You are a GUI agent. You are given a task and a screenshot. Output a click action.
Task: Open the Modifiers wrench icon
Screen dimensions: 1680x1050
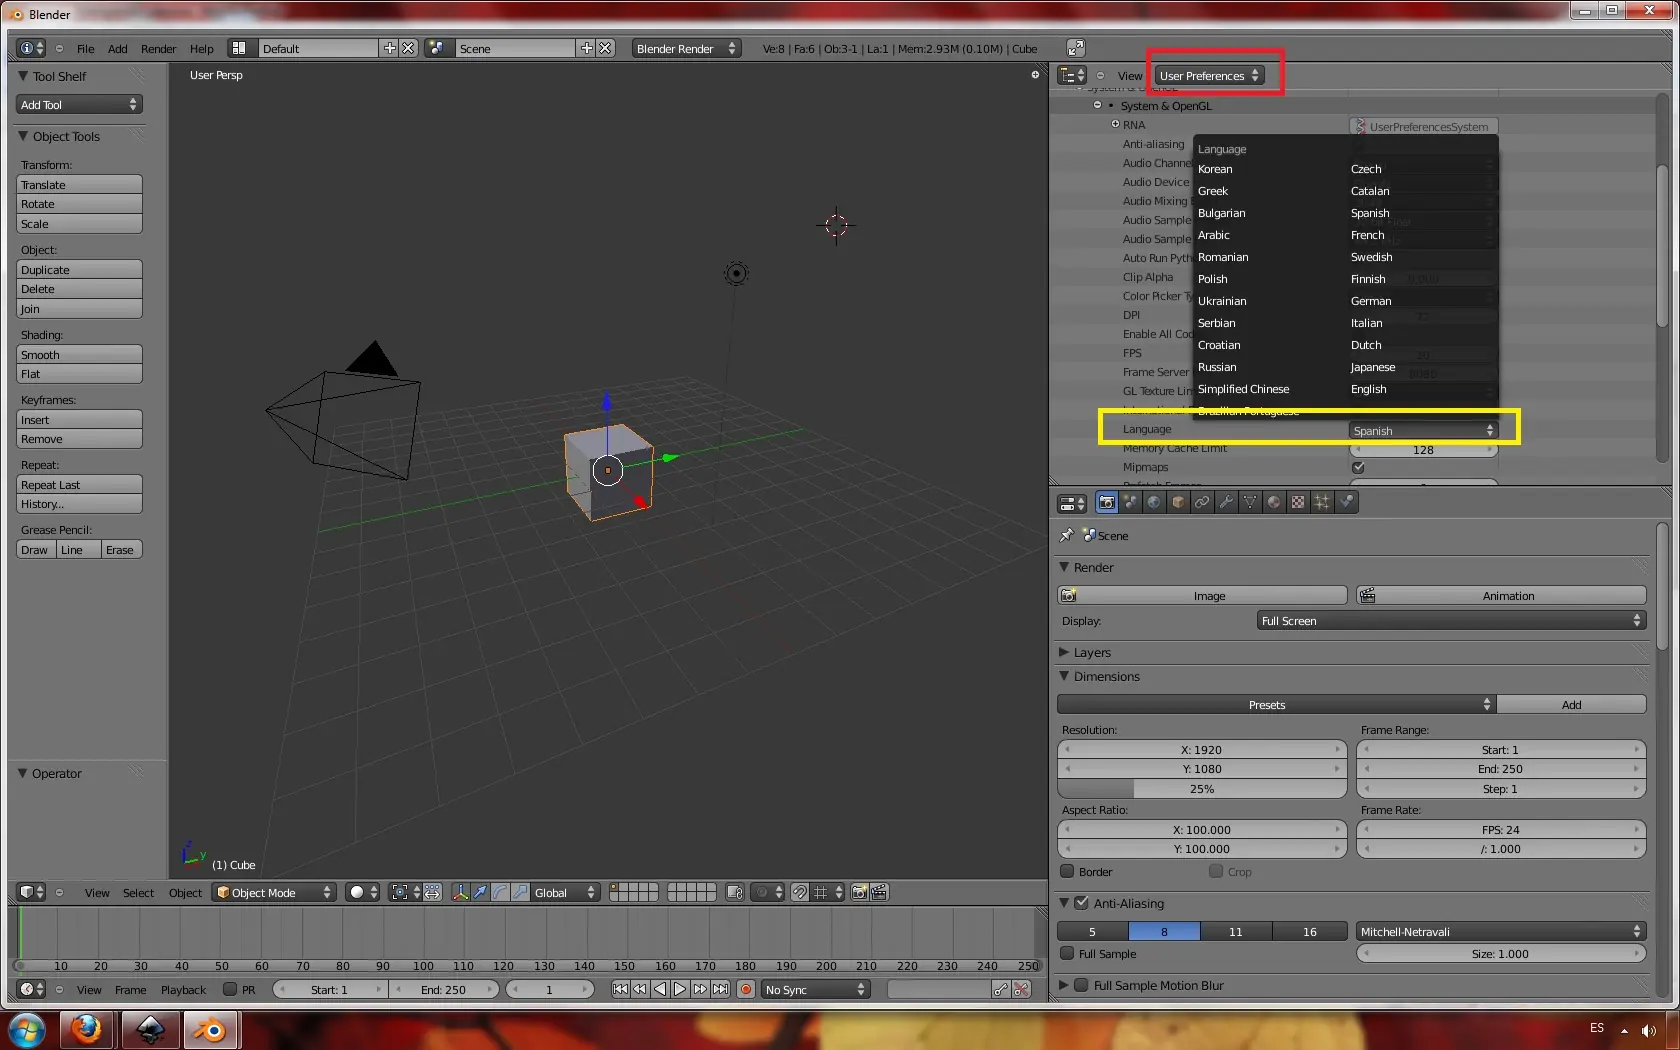tap(1226, 502)
